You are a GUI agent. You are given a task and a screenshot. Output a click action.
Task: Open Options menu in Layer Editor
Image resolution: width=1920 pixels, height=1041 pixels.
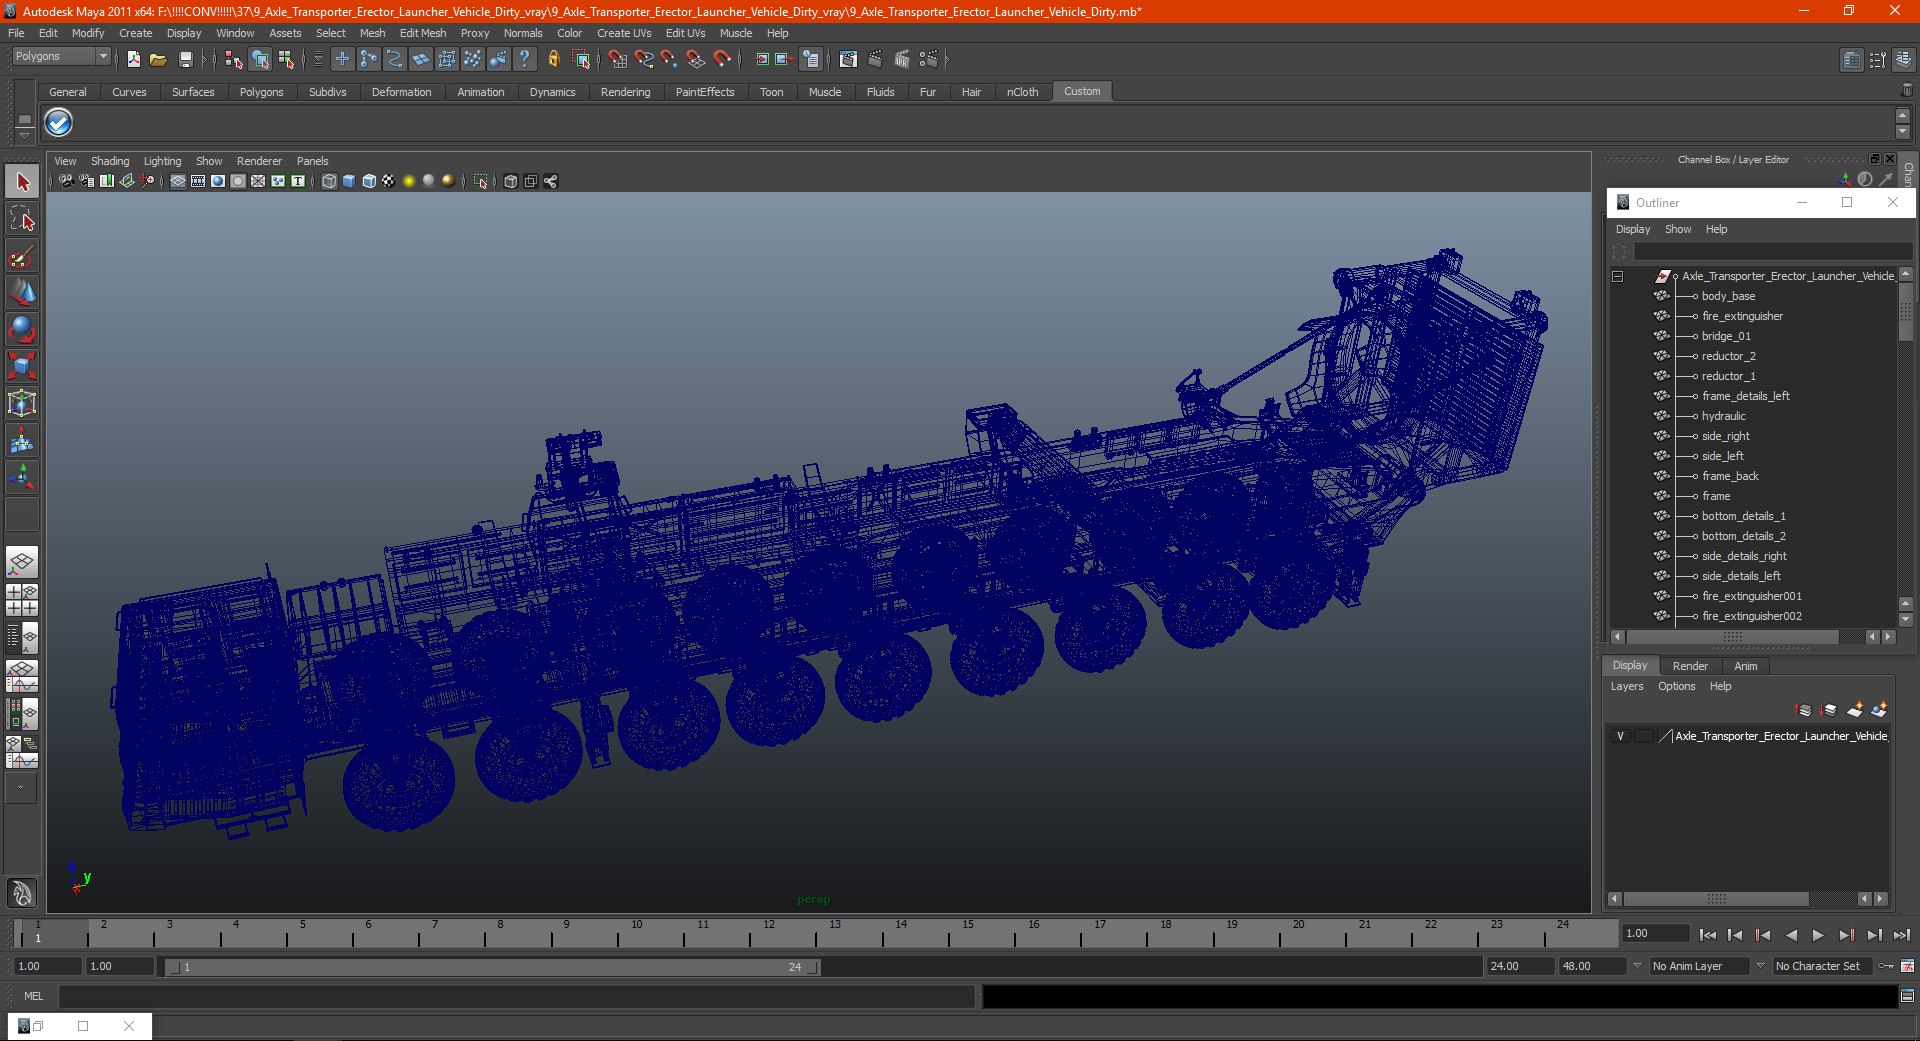(x=1676, y=686)
